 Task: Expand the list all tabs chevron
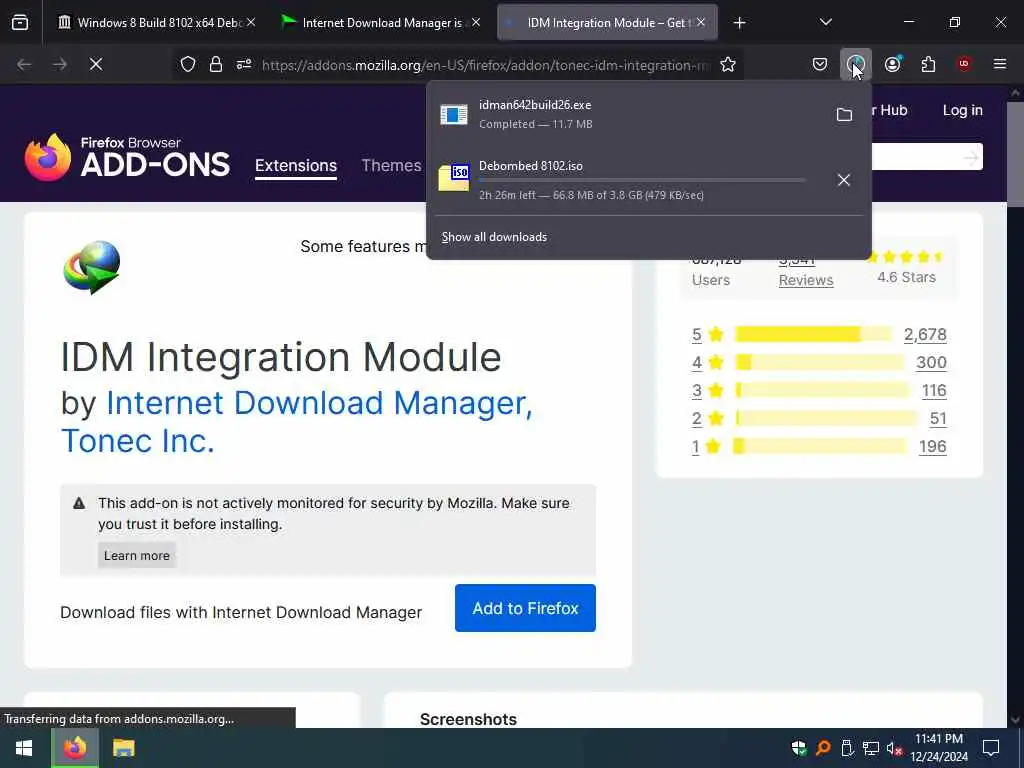pyautogui.click(x=825, y=23)
